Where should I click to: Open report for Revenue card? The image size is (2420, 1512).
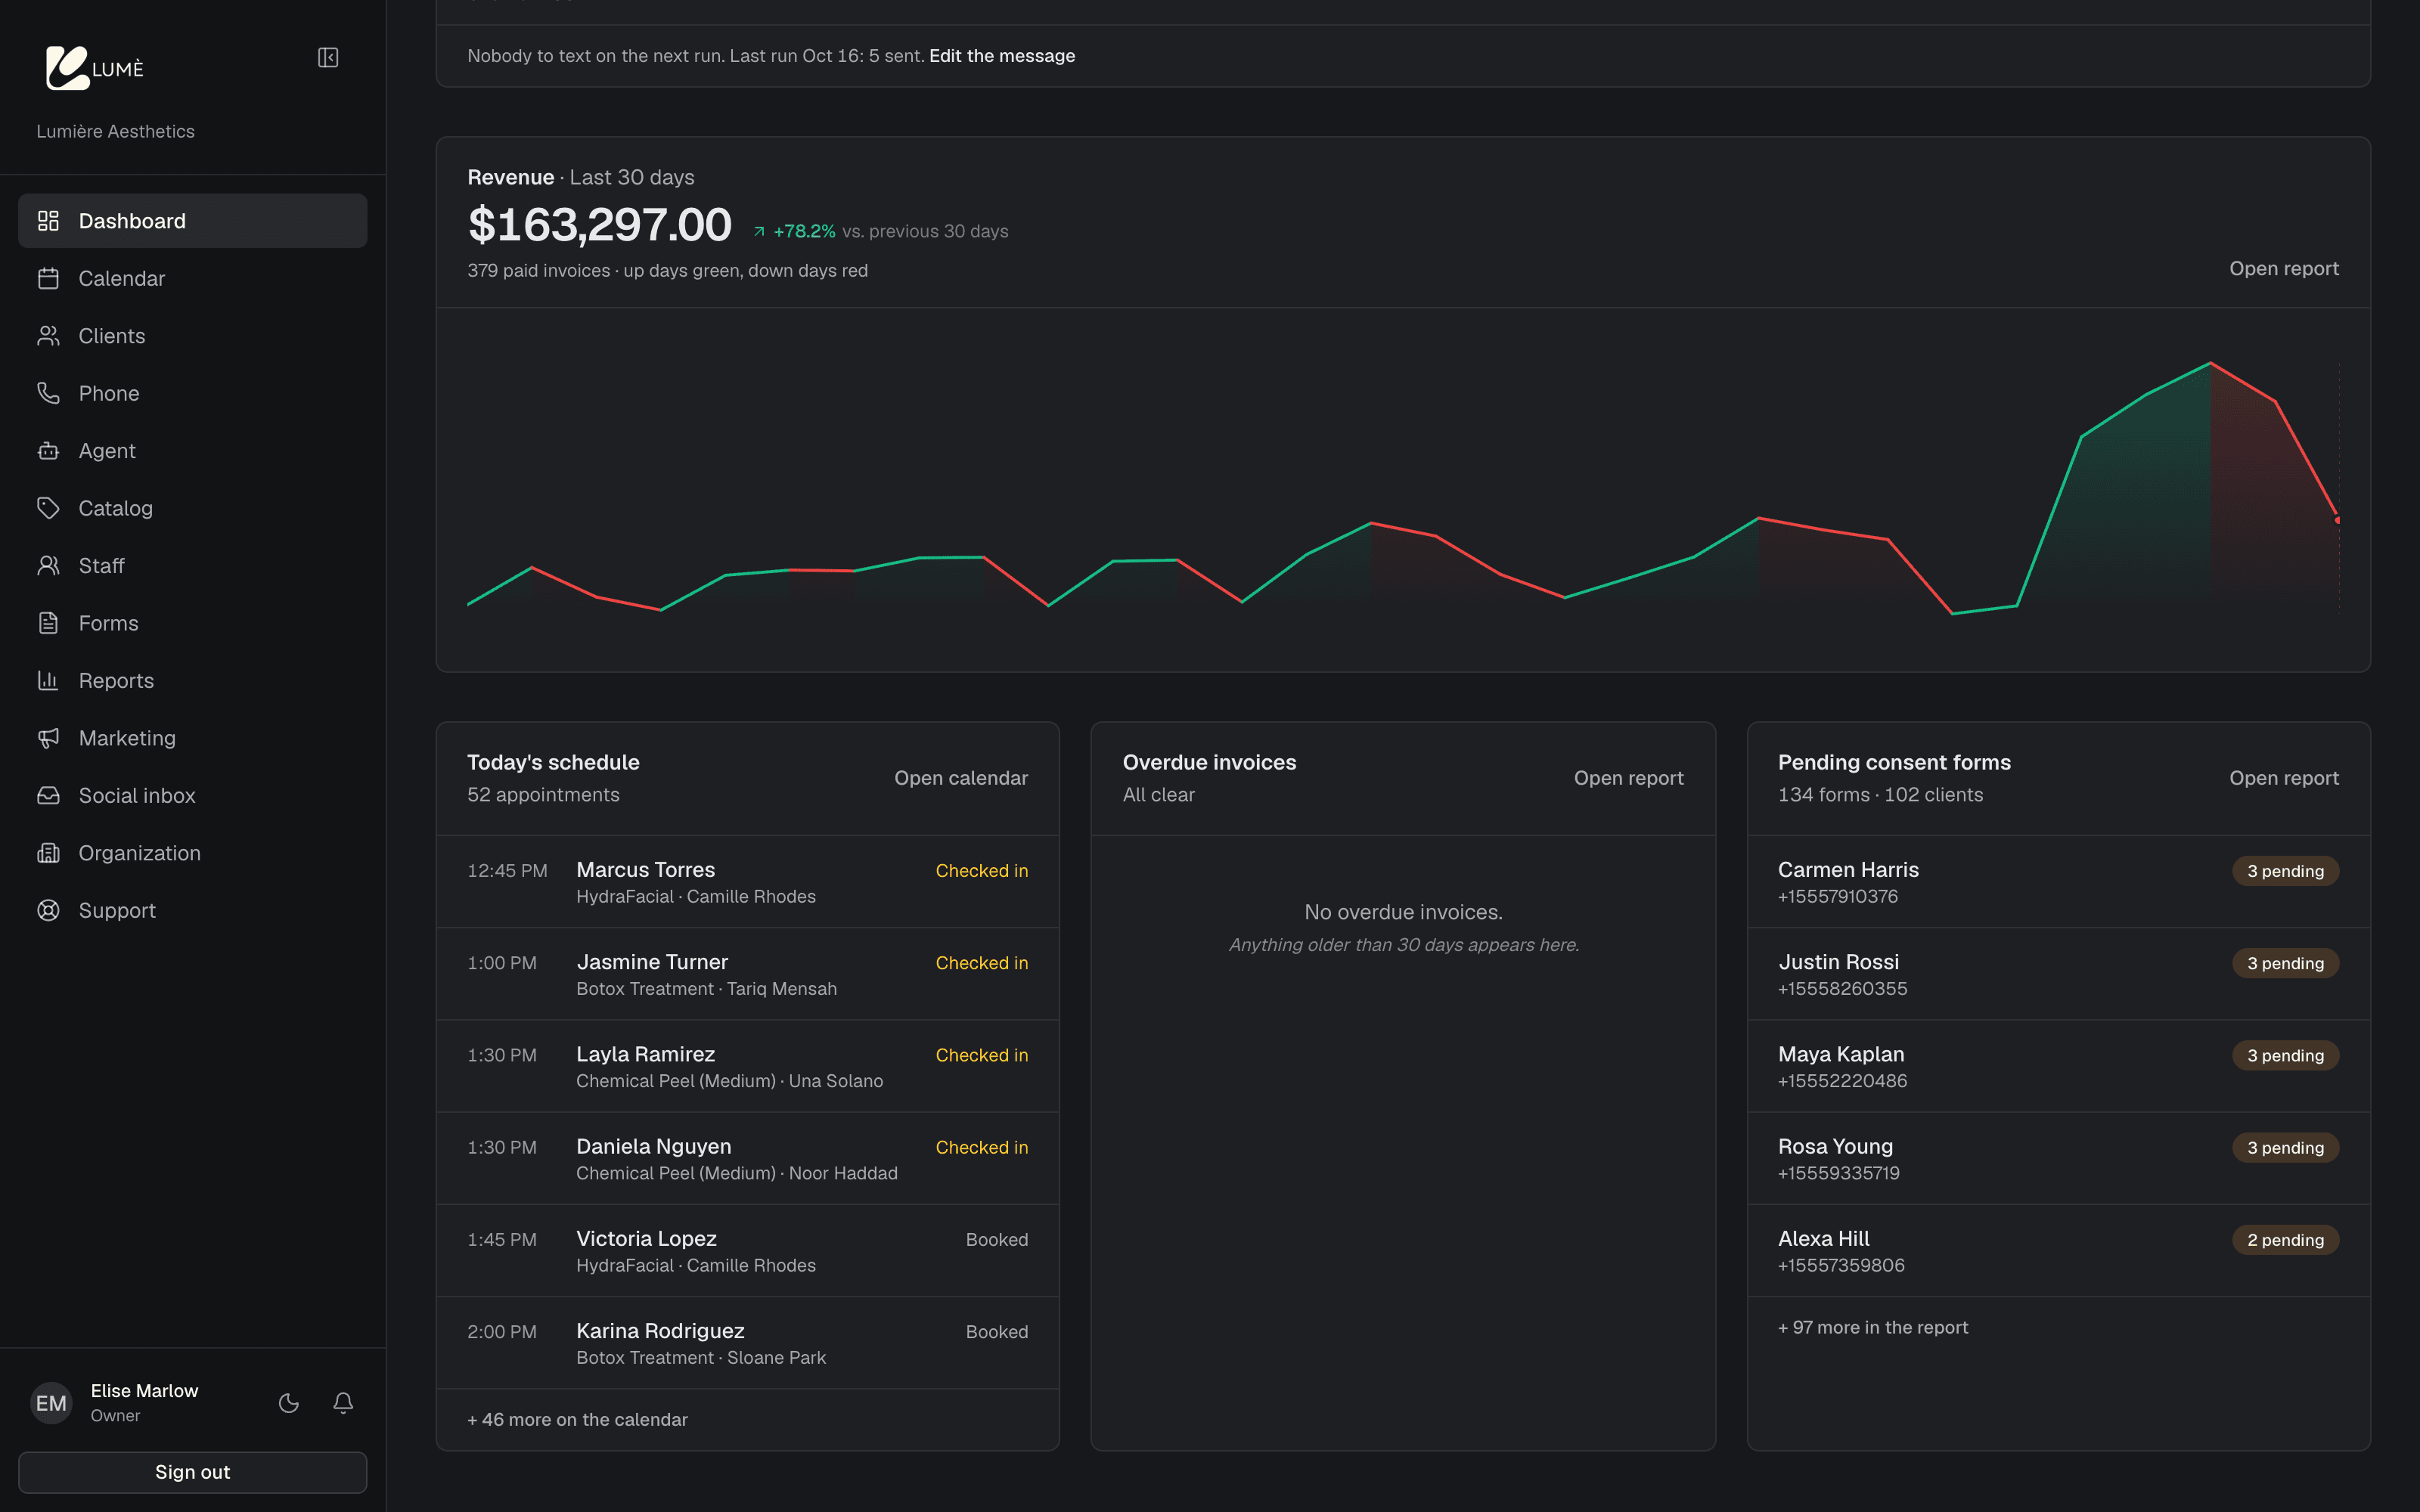[x=2284, y=269]
